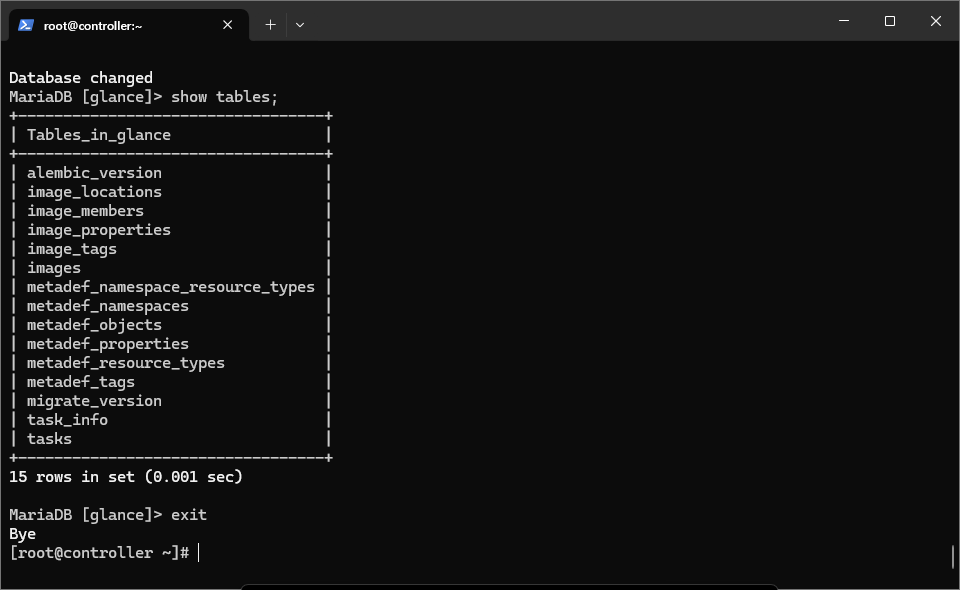Close the terminal window

tap(936, 21)
